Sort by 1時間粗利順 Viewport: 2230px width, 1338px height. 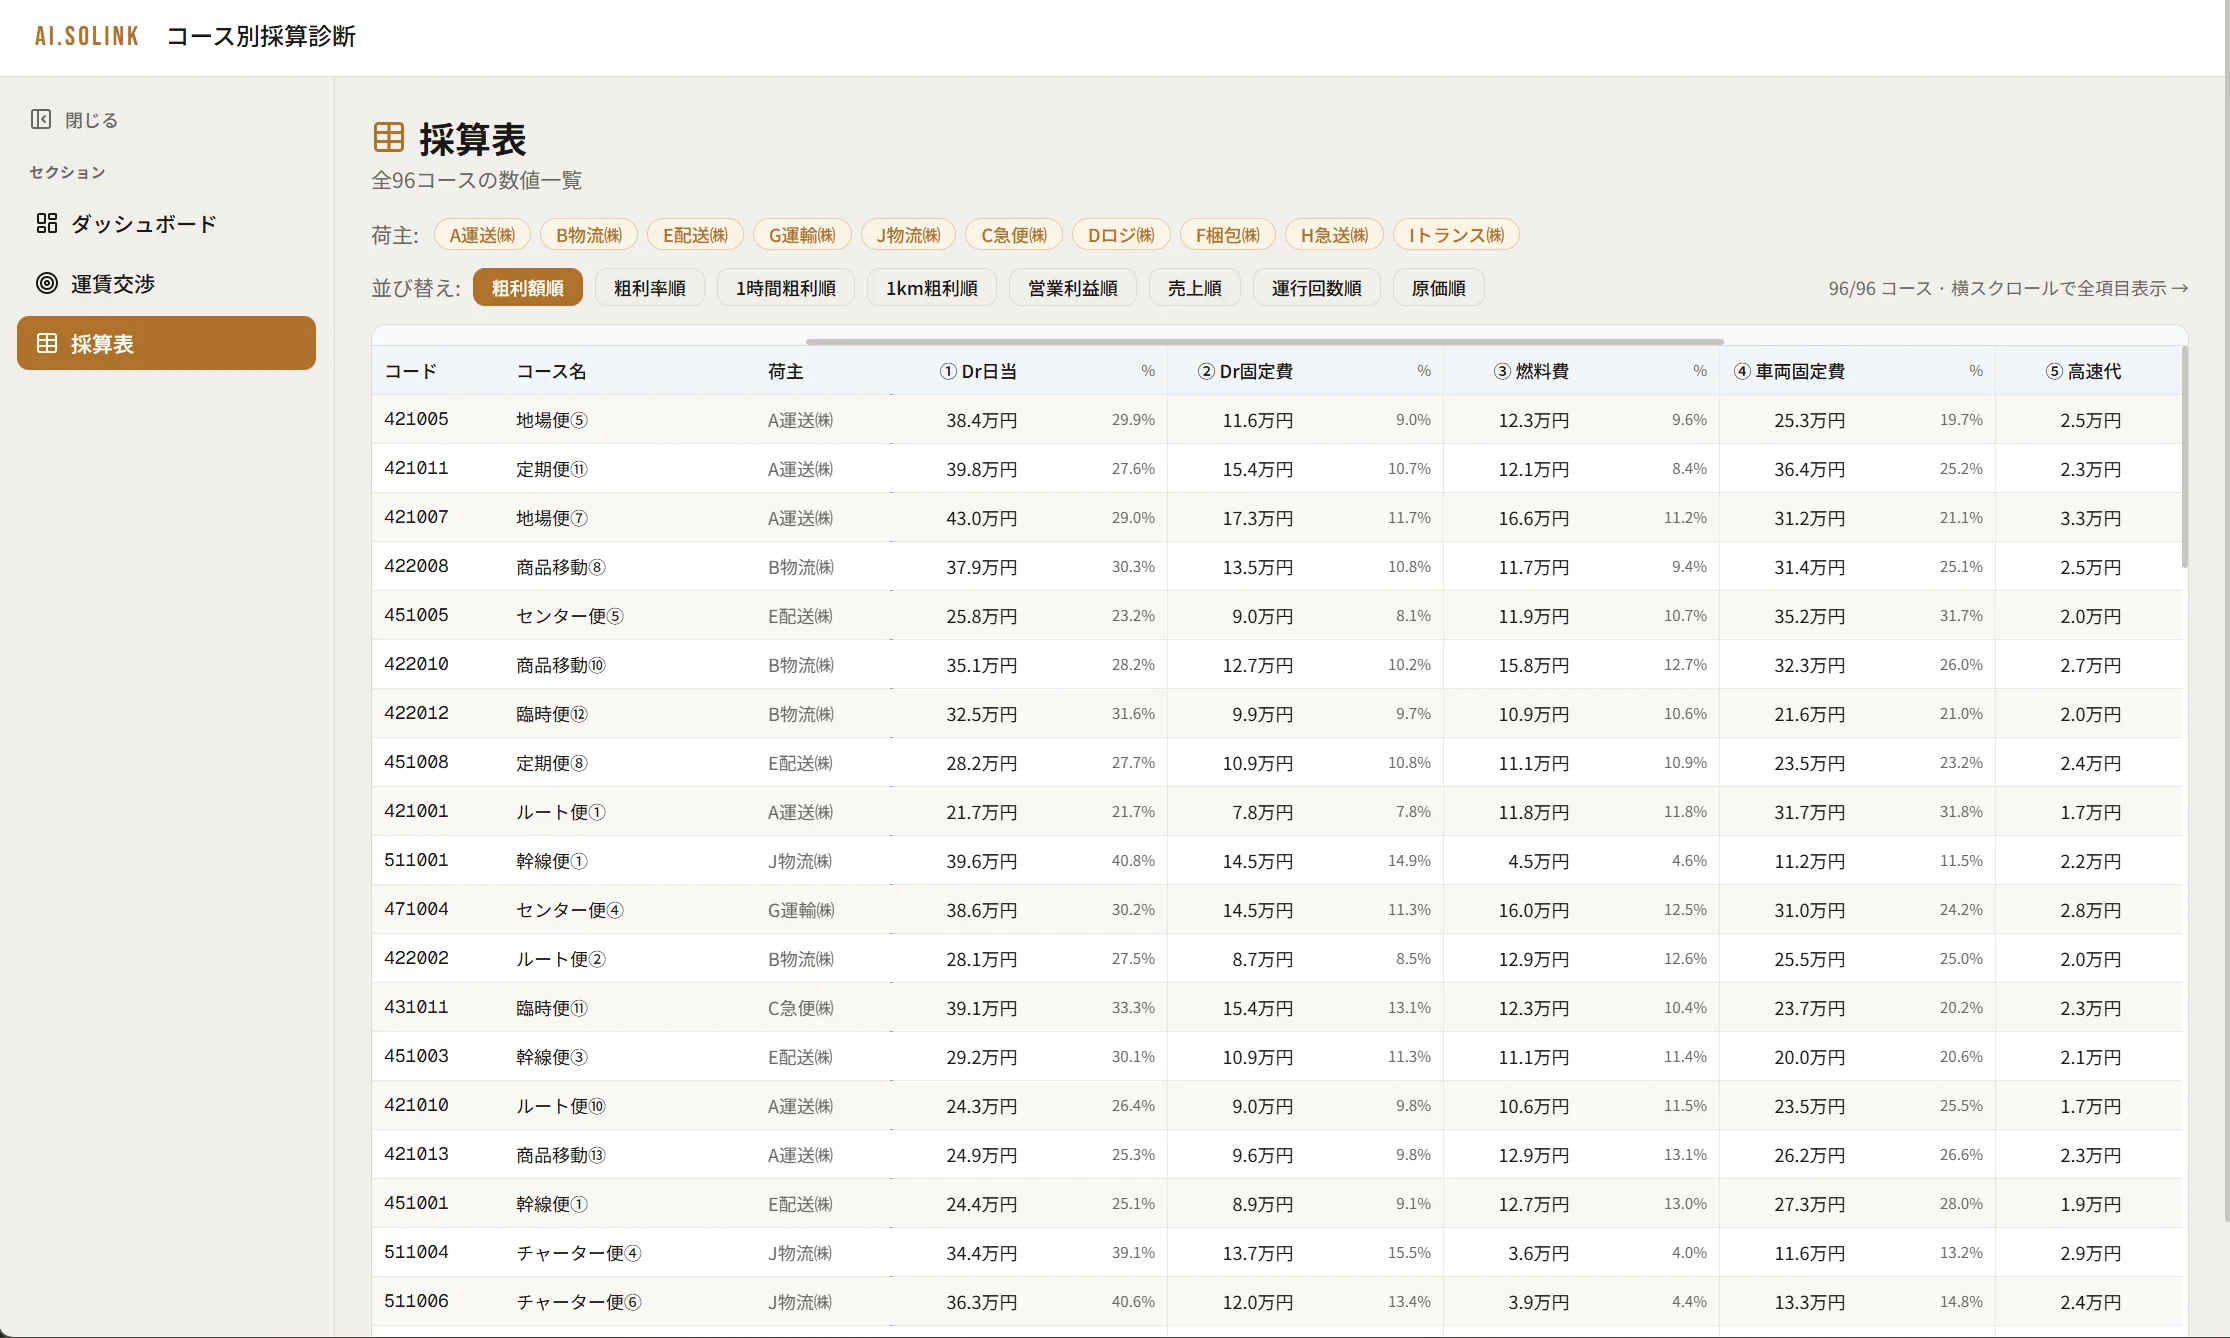click(x=786, y=288)
